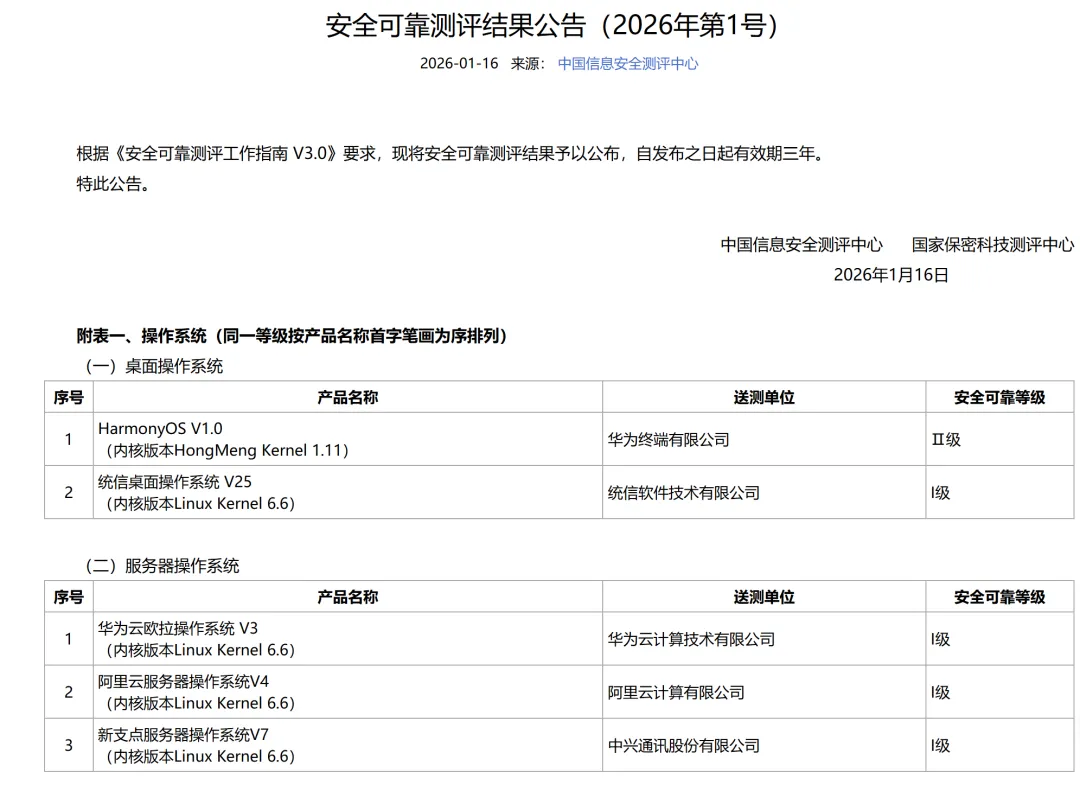Click the announcement title 安全可靠测评结果公告
The height and width of the screenshot is (785, 1080).
click(x=552, y=25)
